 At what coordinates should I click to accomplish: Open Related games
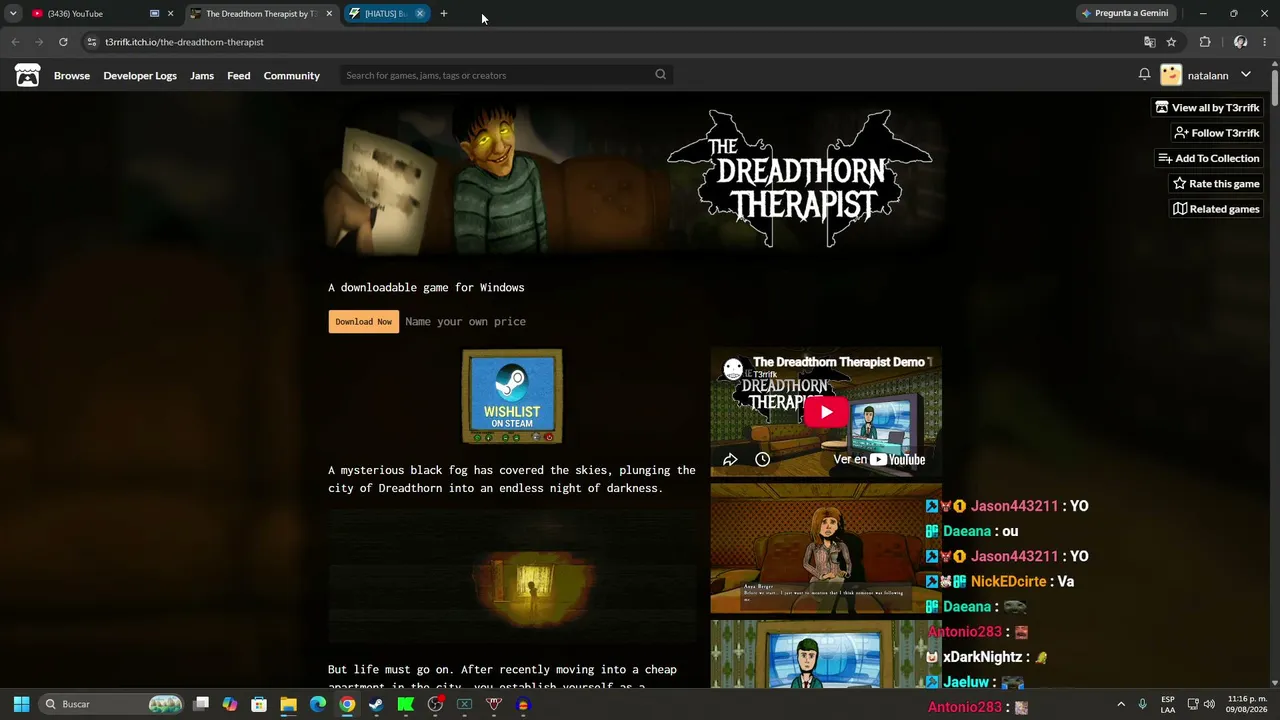pyautogui.click(x=1216, y=209)
